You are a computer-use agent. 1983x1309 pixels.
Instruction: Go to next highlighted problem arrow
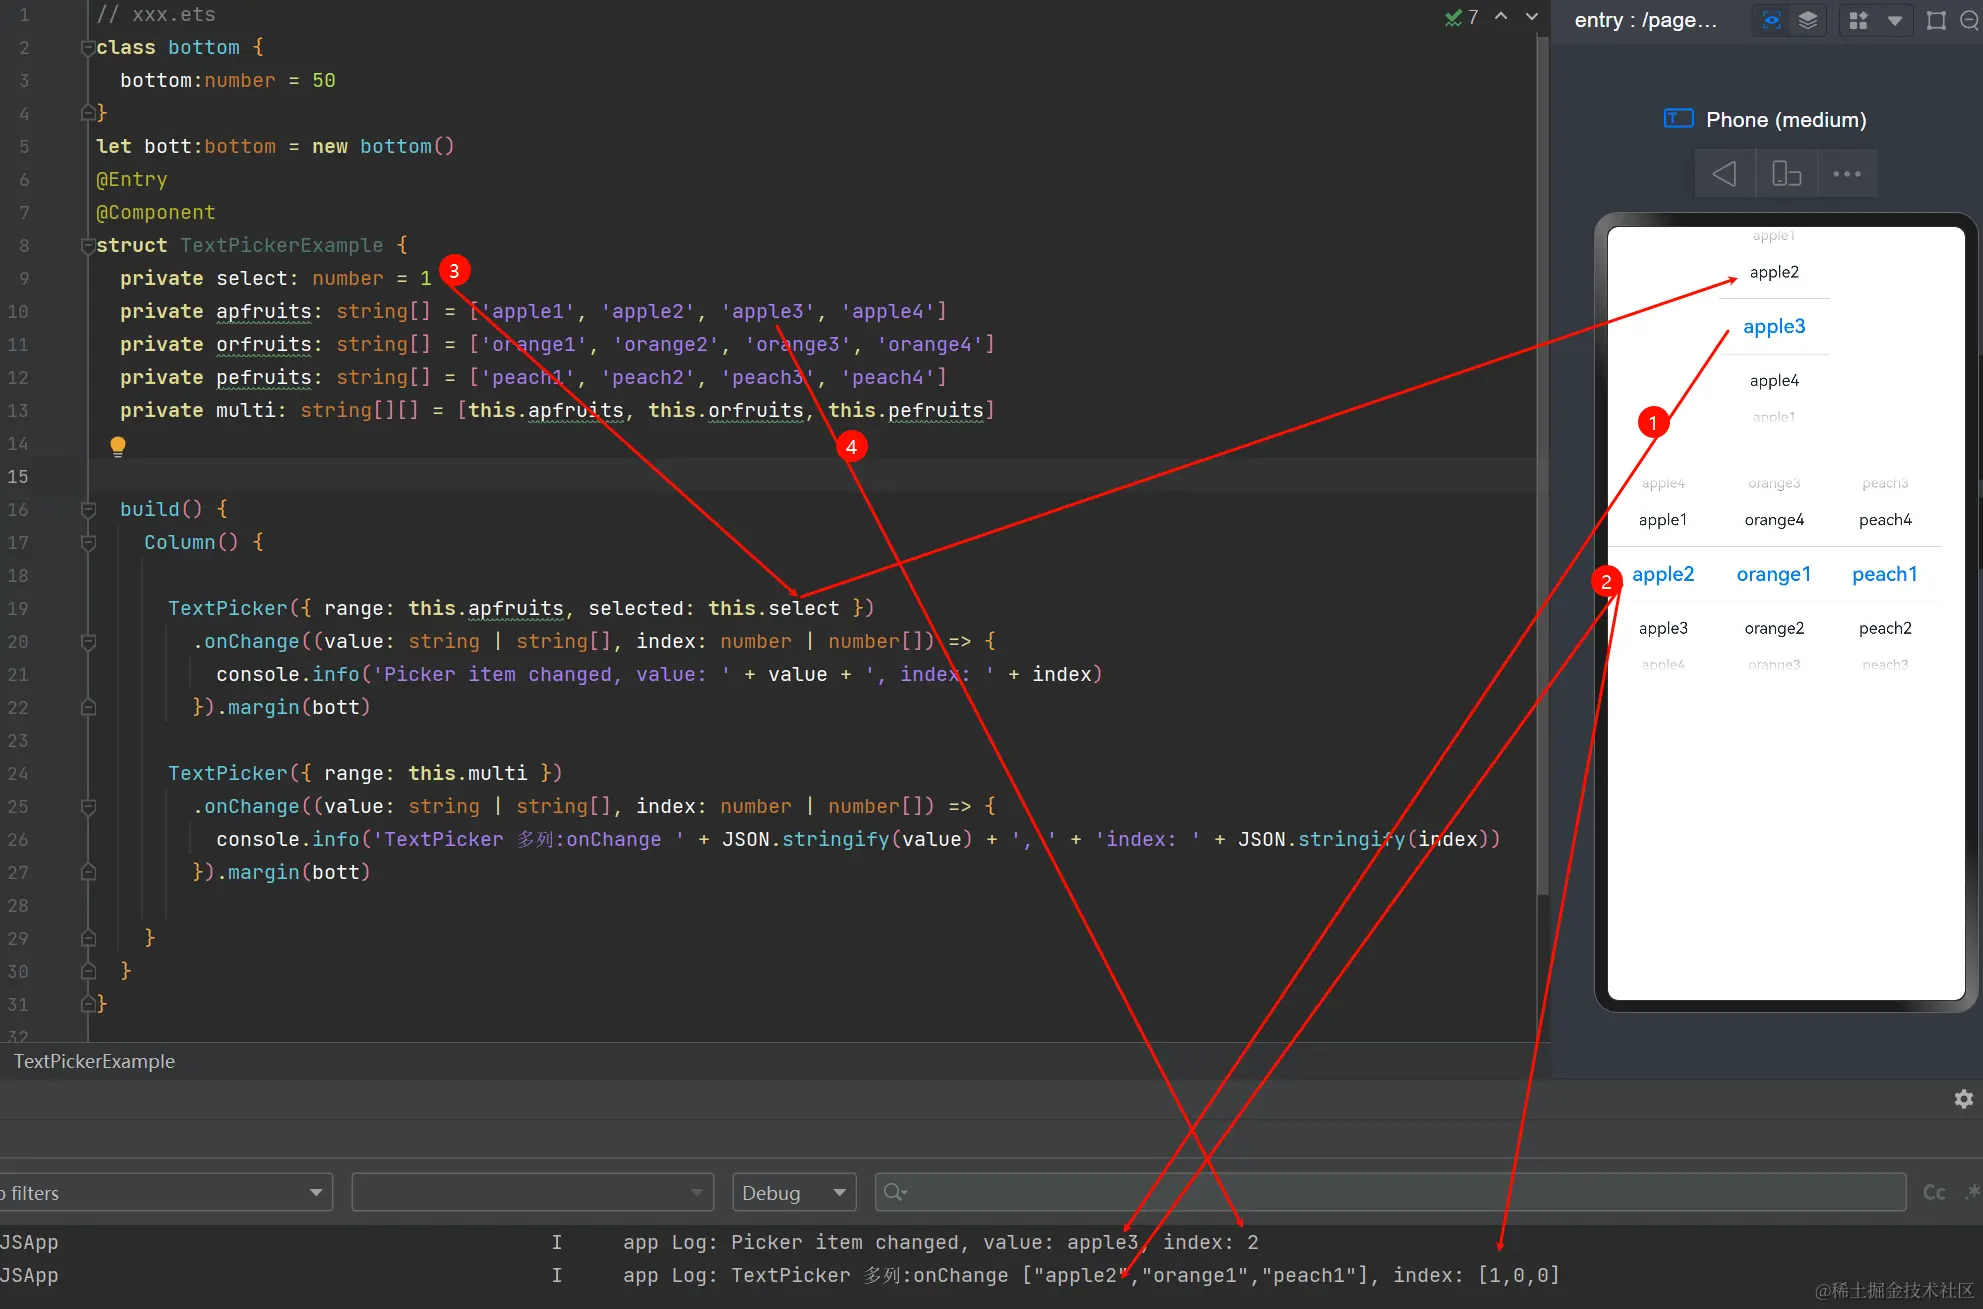pyautogui.click(x=1531, y=16)
